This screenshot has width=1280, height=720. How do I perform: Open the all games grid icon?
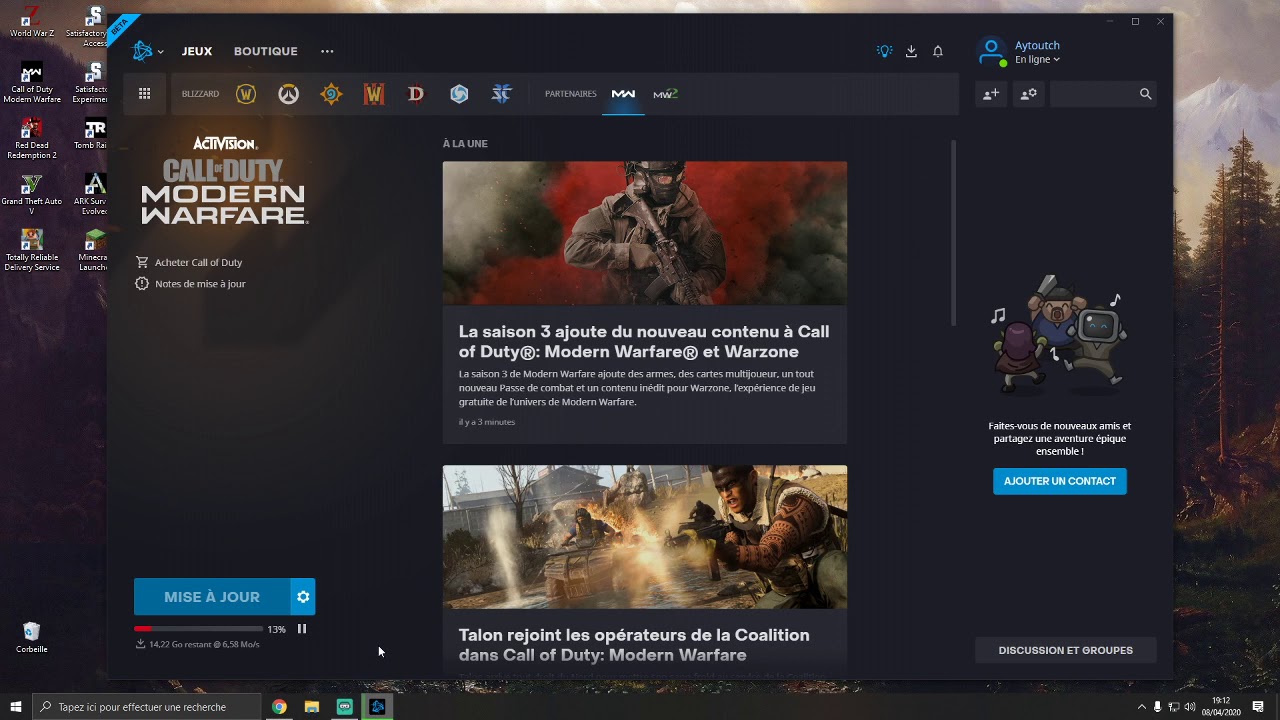click(x=145, y=94)
